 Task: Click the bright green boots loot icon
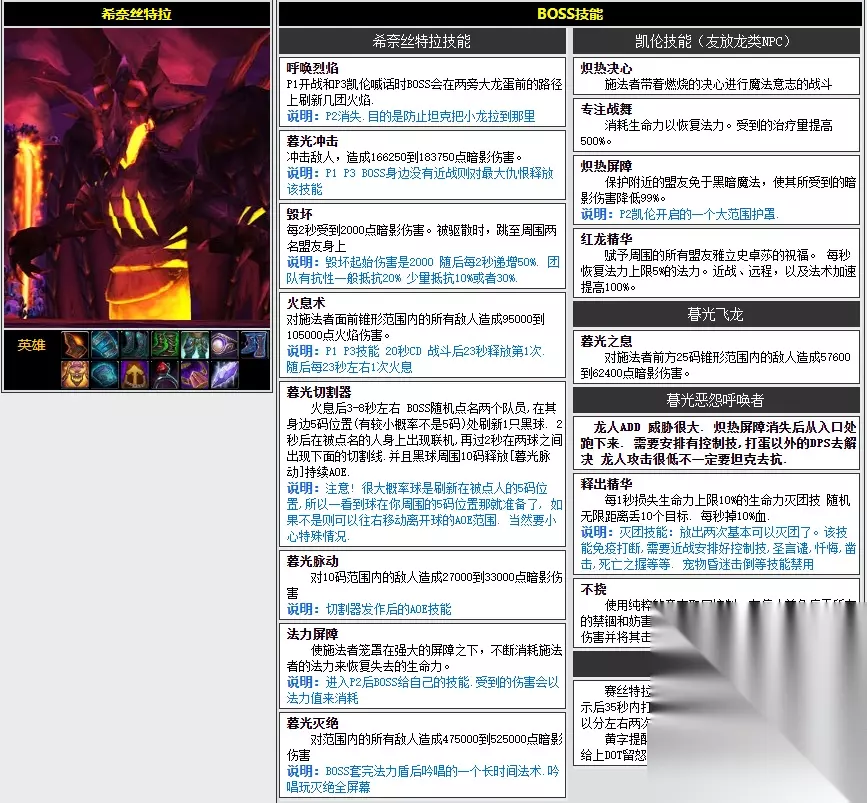pyautogui.click(x=165, y=345)
